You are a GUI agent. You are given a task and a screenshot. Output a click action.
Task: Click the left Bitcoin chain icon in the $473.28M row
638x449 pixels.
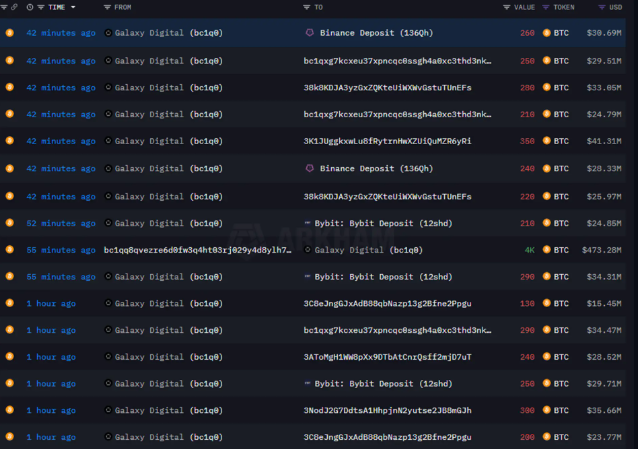pos(9,249)
